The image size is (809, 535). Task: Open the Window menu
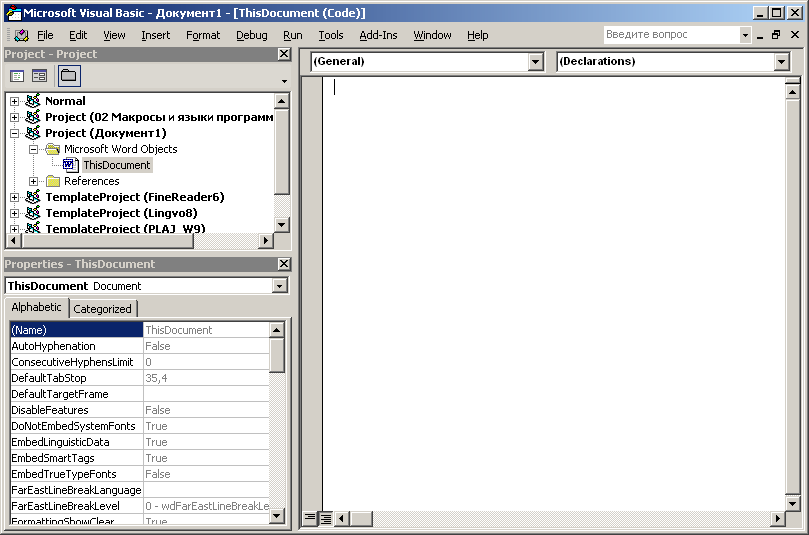[x=432, y=35]
